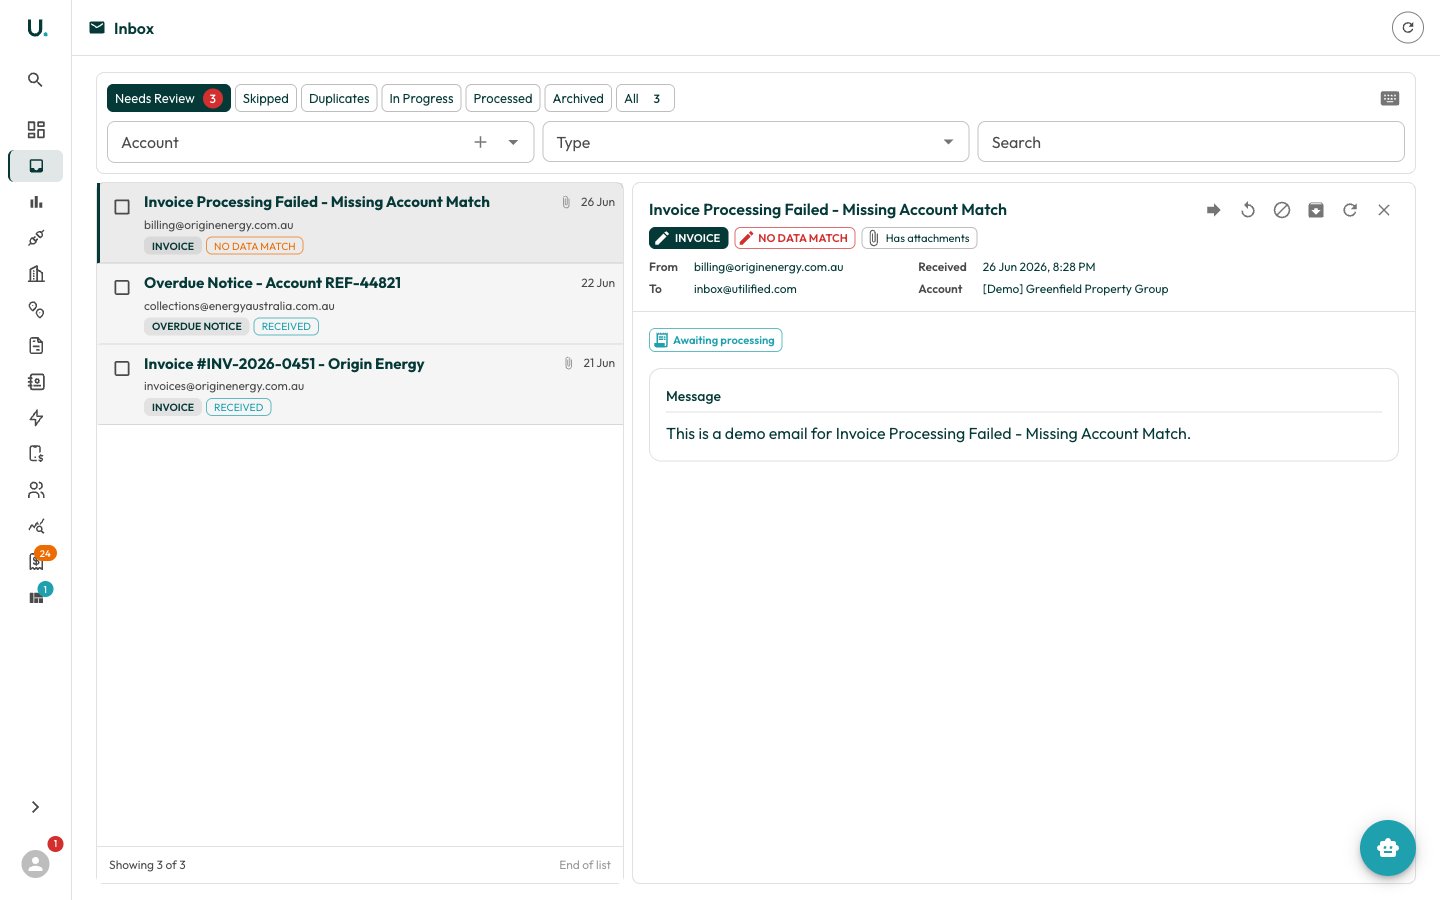Click the OVERDUE NOTICE tag in list
The image size is (1440, 900).
pos(196,326)
